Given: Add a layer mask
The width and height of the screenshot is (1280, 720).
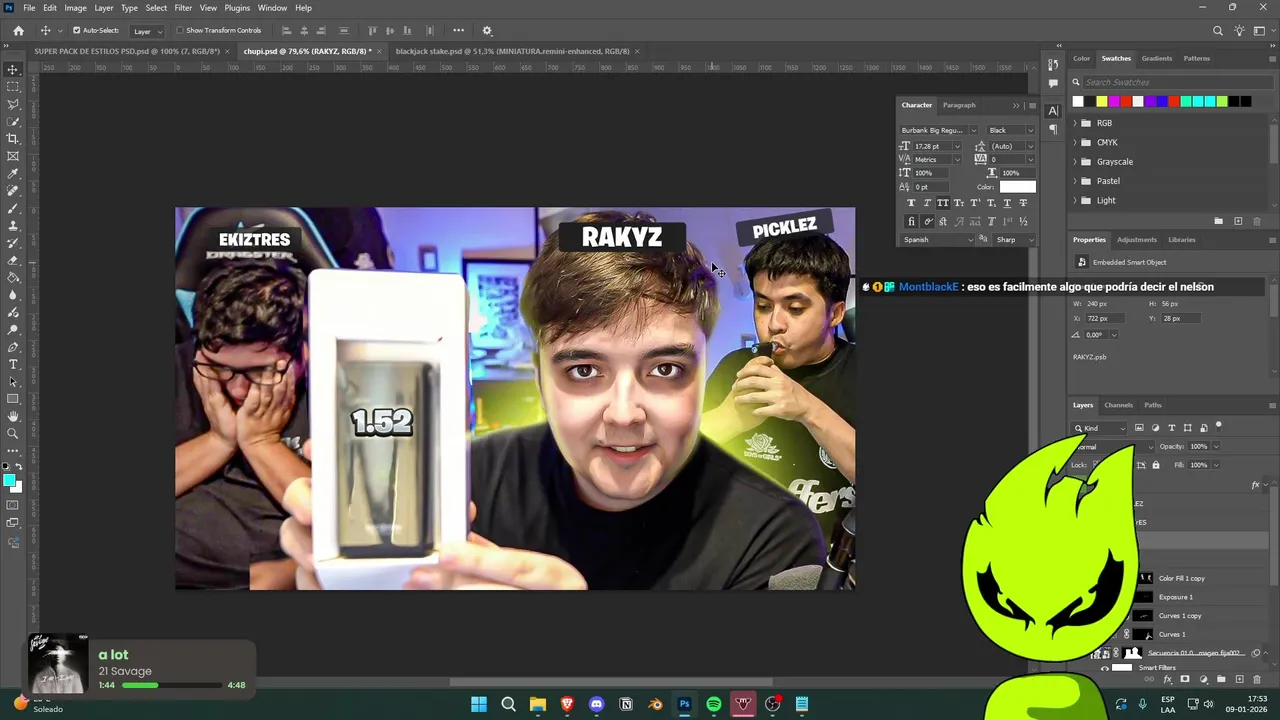Looking at the screenshot, I should coord(1185,679).
